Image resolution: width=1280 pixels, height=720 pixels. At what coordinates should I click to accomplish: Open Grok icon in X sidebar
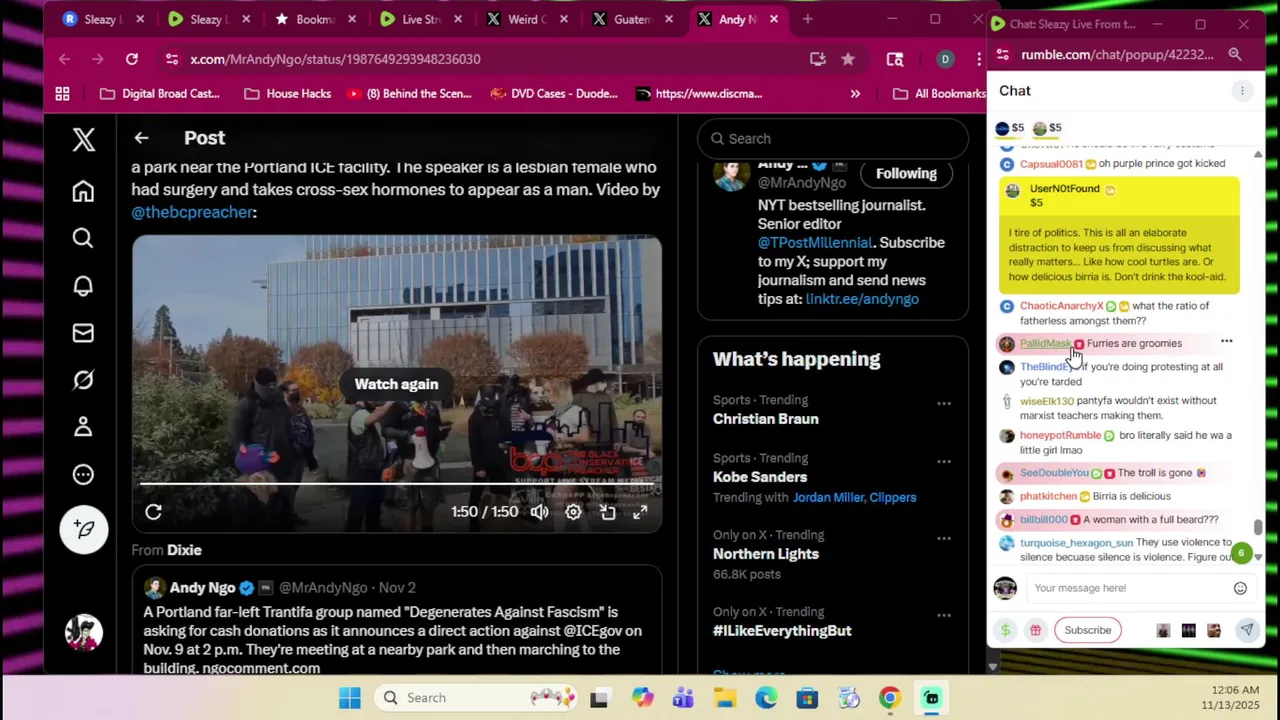[83, 380]
